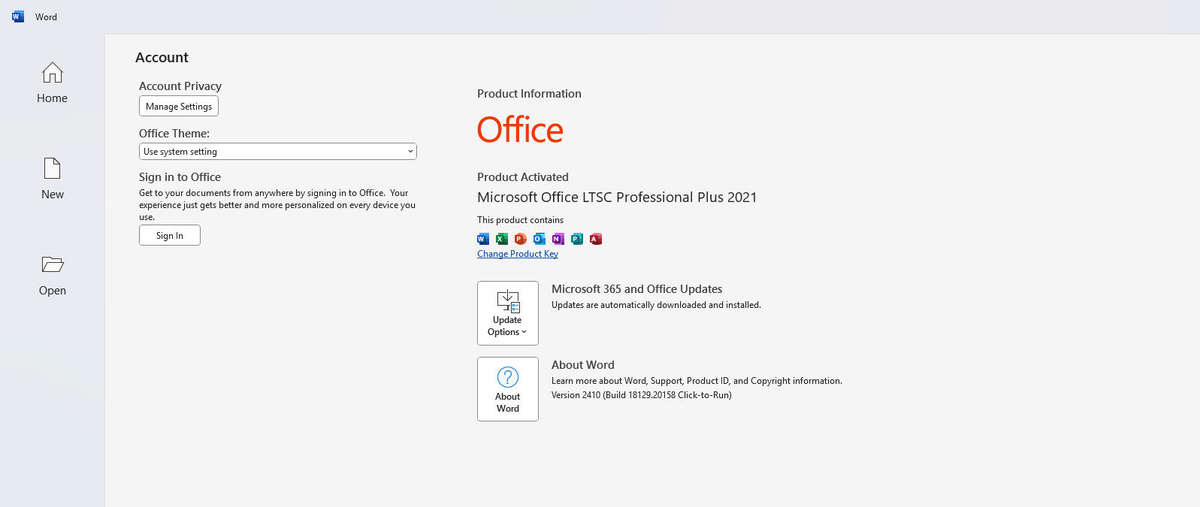Click the Excel icon under product contents

[502, 238]
